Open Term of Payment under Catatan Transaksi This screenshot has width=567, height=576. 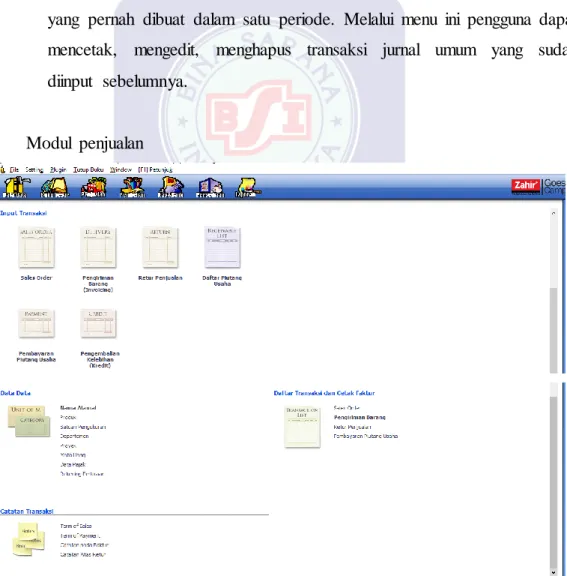pos(80,536)
